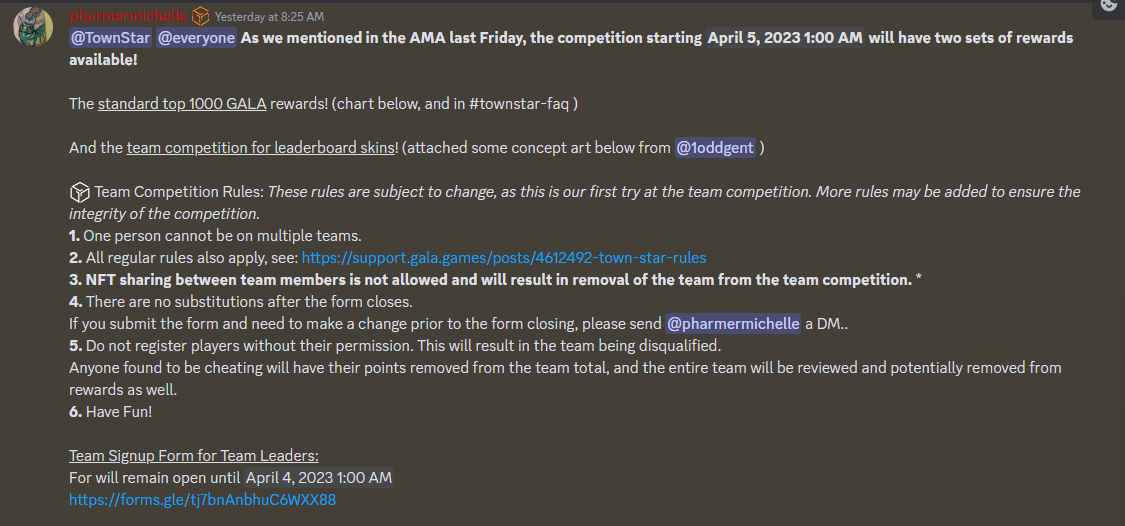Click the Yesterday at 8:25 AM message timestamp

(x=269, y=16)
